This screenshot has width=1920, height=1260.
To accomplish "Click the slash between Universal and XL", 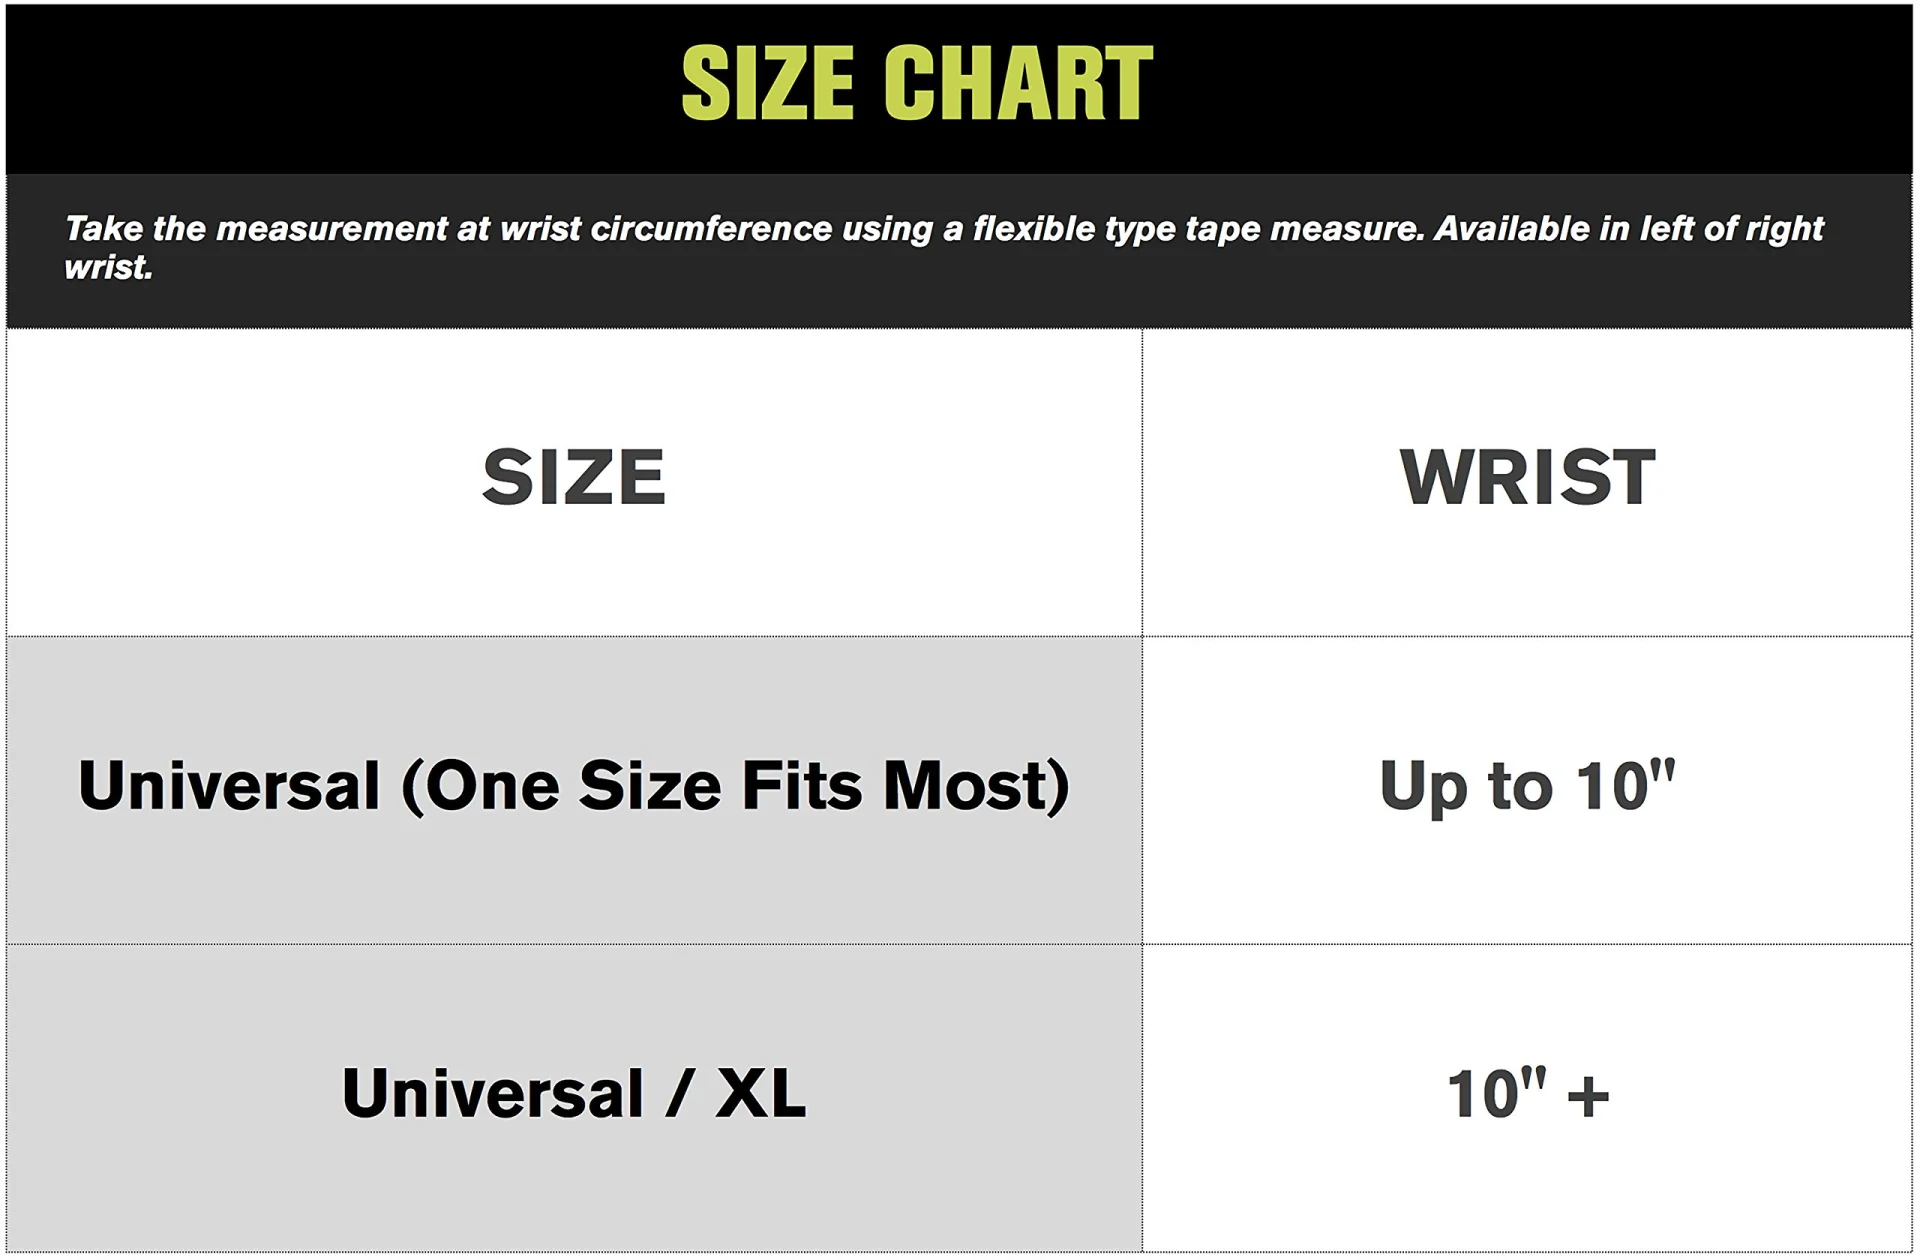I will (x=679, y=1094).
